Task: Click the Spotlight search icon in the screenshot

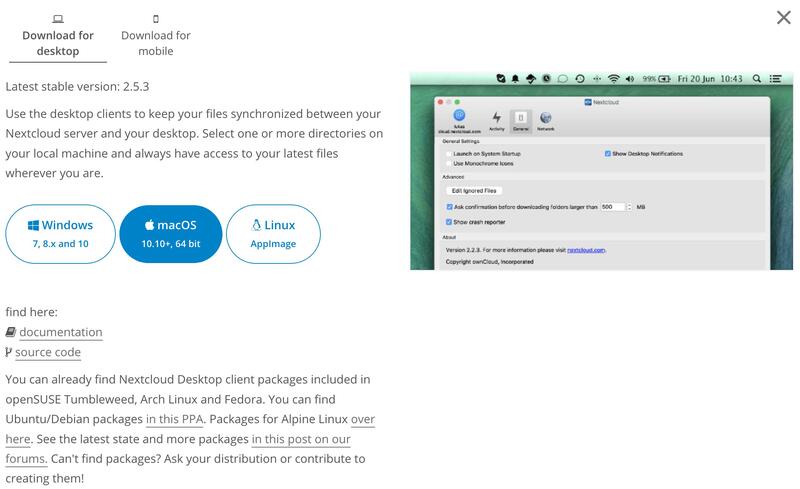Action: tap(757, 79)
